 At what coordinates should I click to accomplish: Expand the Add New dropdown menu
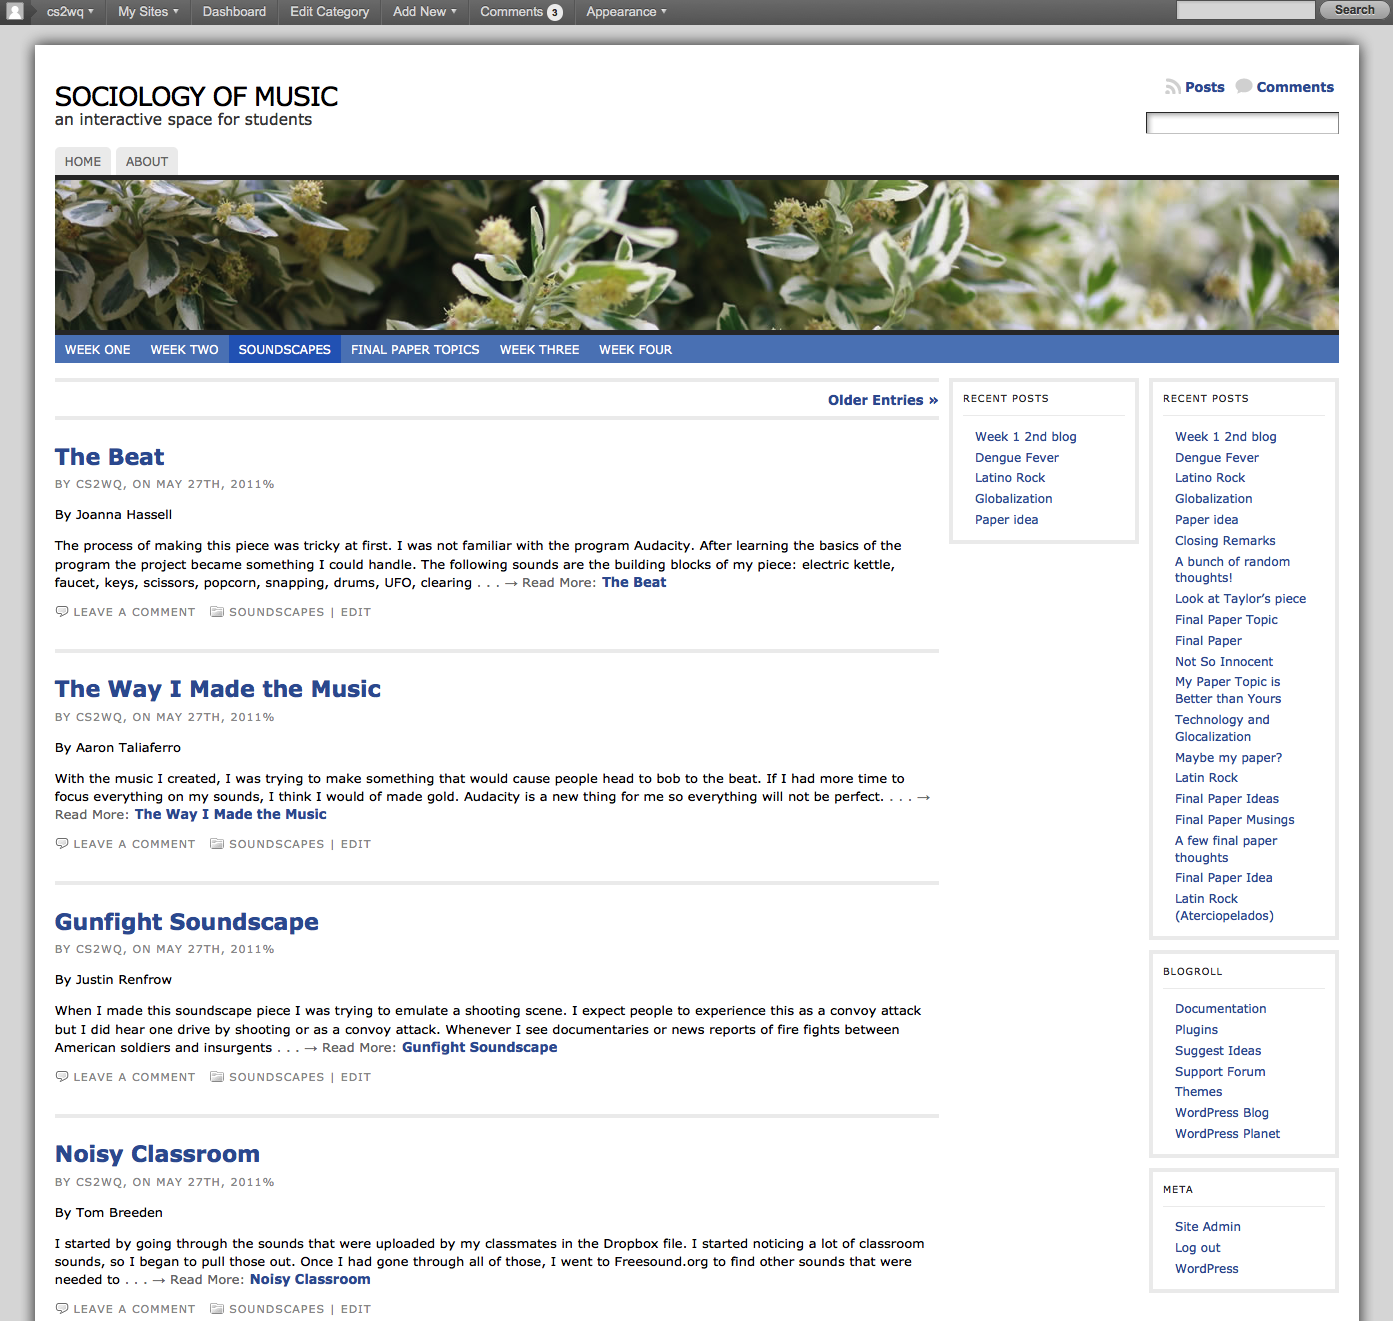424,12
